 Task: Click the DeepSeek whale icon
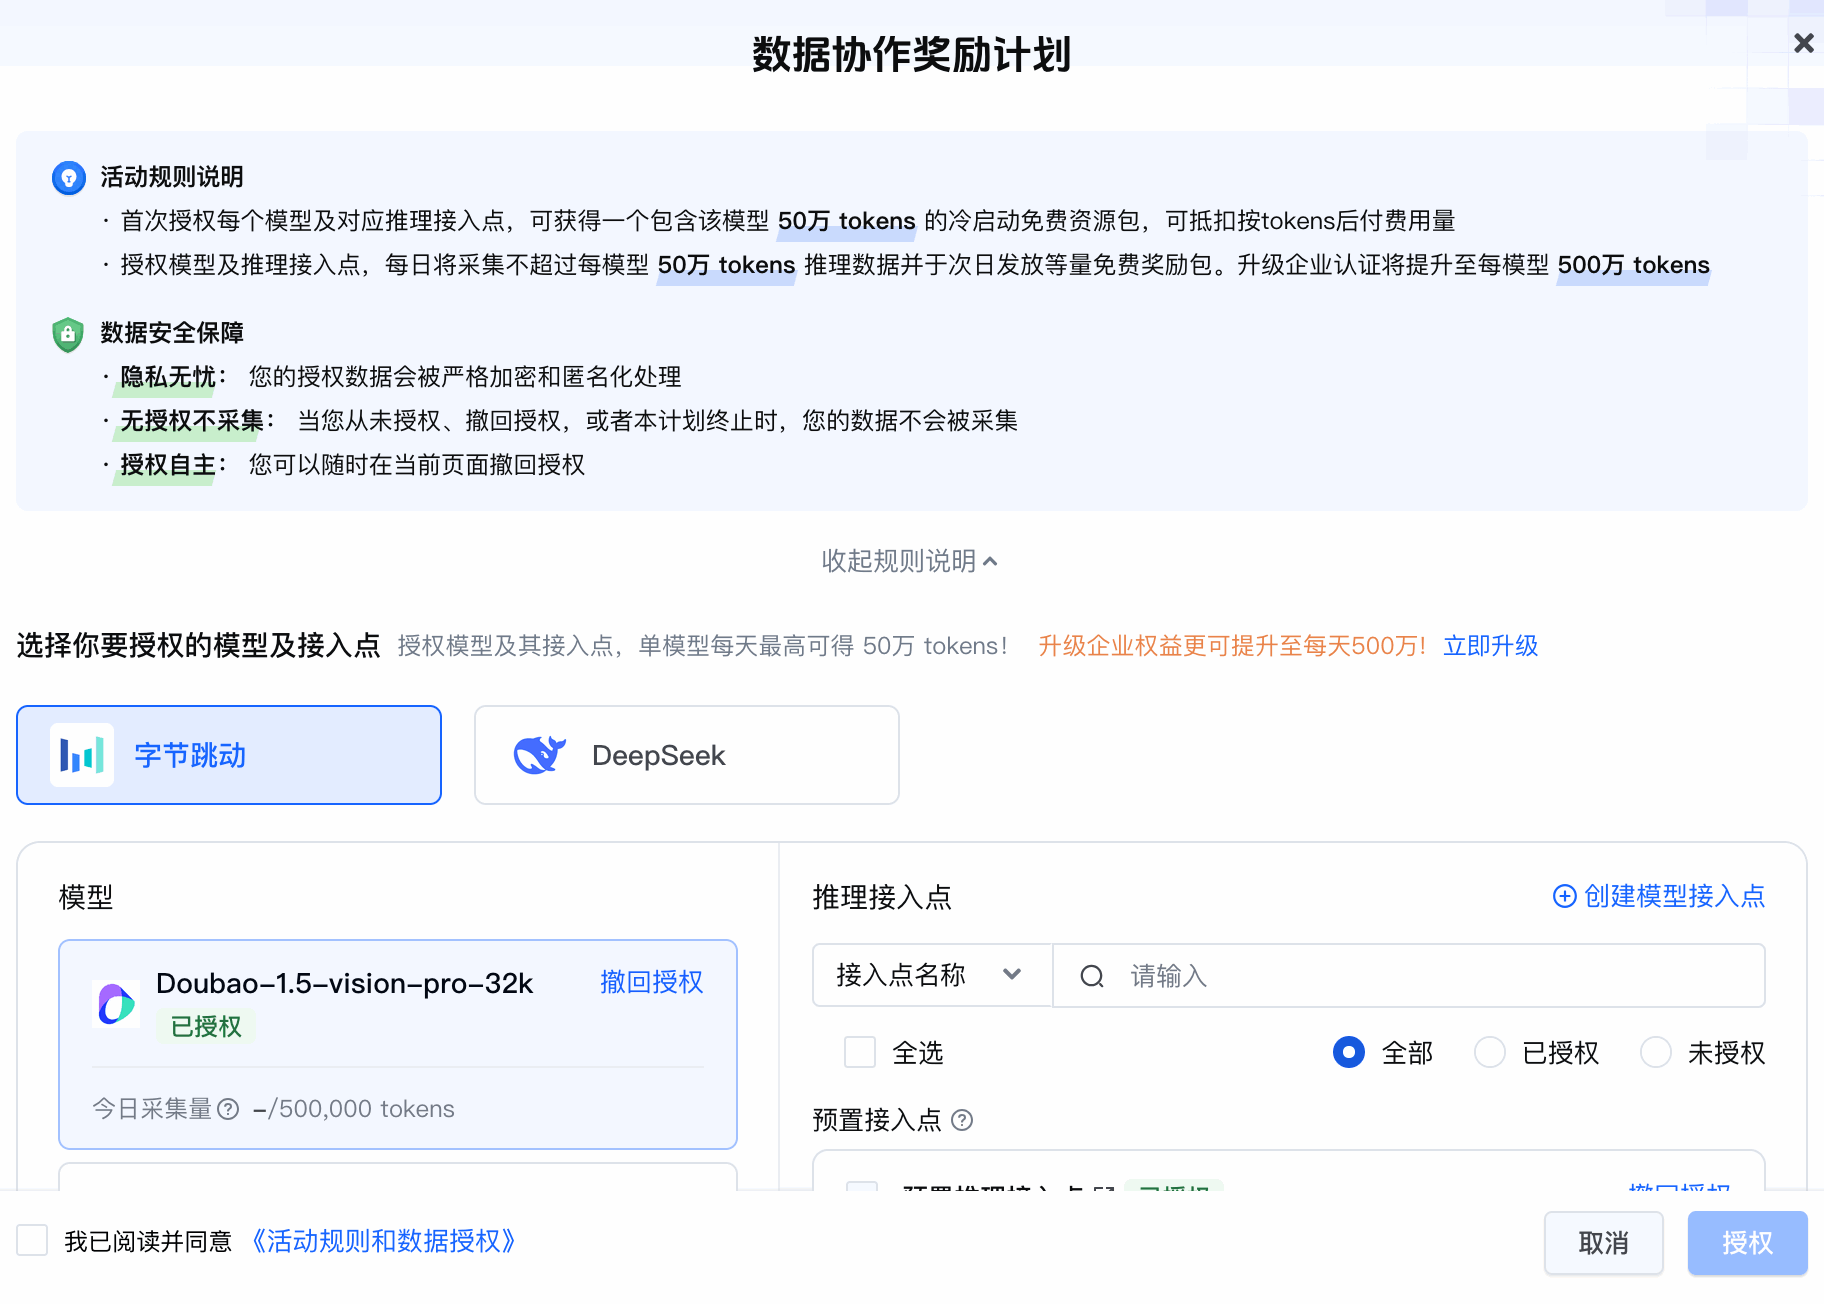click(x=541, y=755)
